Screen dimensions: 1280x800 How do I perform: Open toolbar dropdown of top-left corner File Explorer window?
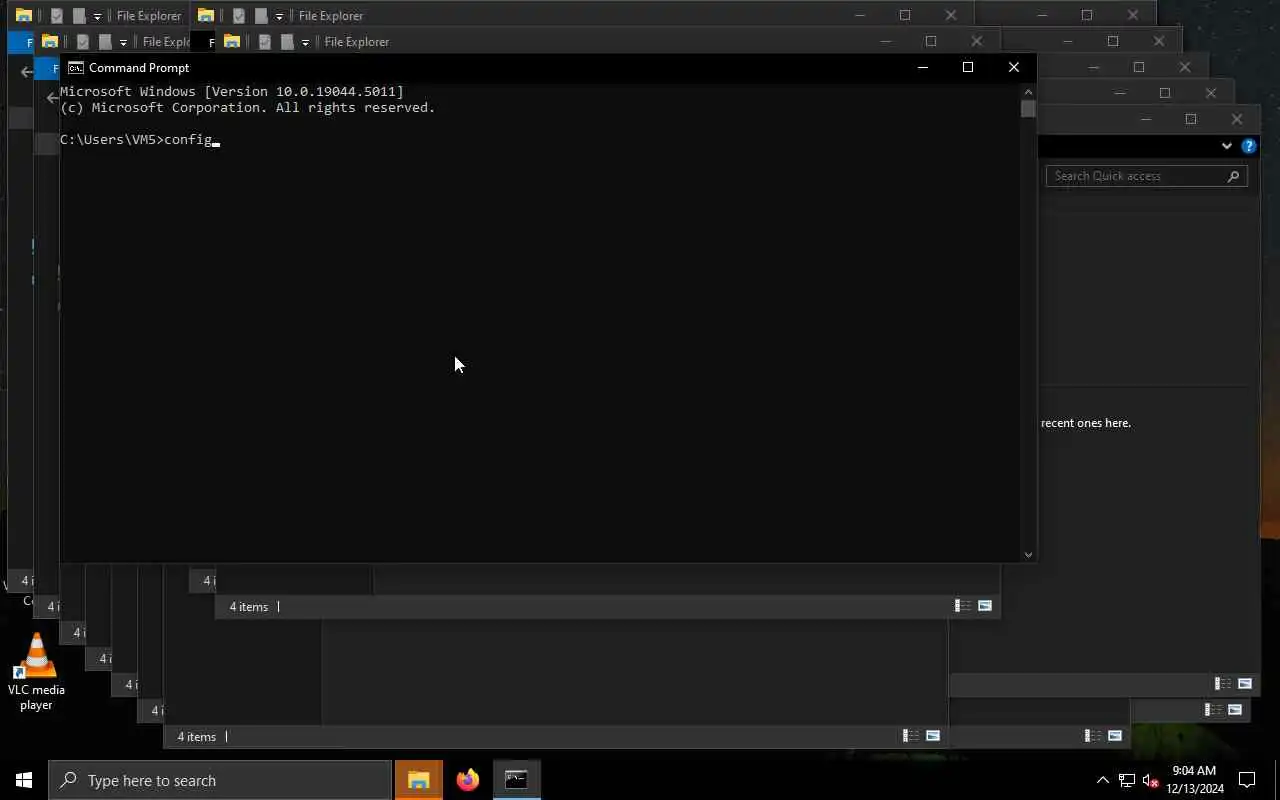[x=97, y=16]
